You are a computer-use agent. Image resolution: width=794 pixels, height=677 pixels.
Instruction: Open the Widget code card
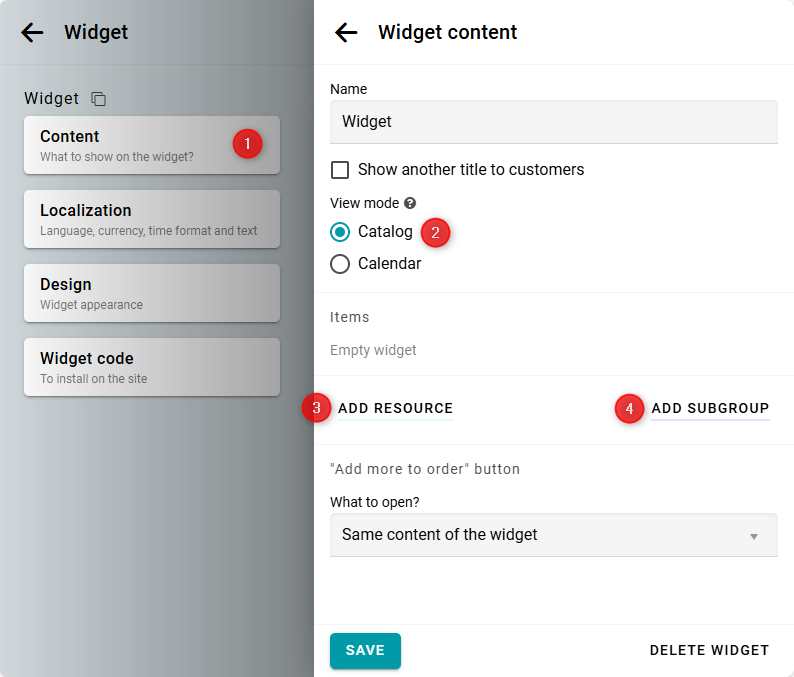pos(151,367)
